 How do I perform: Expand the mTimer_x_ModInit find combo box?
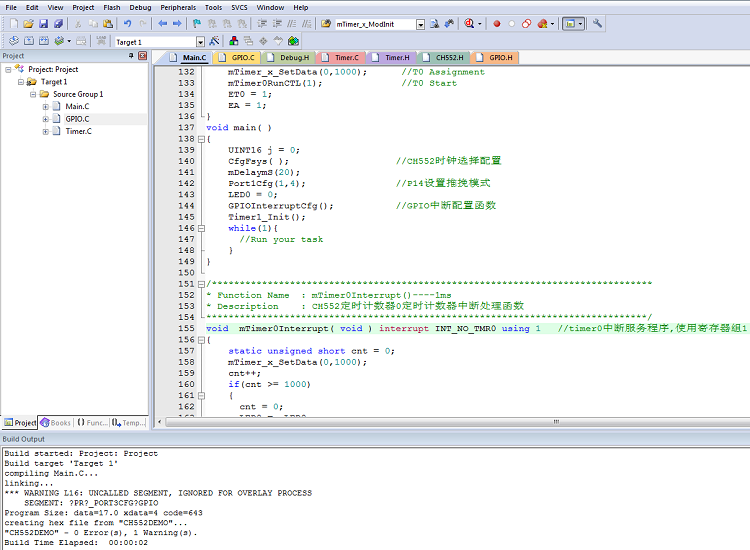420,24
